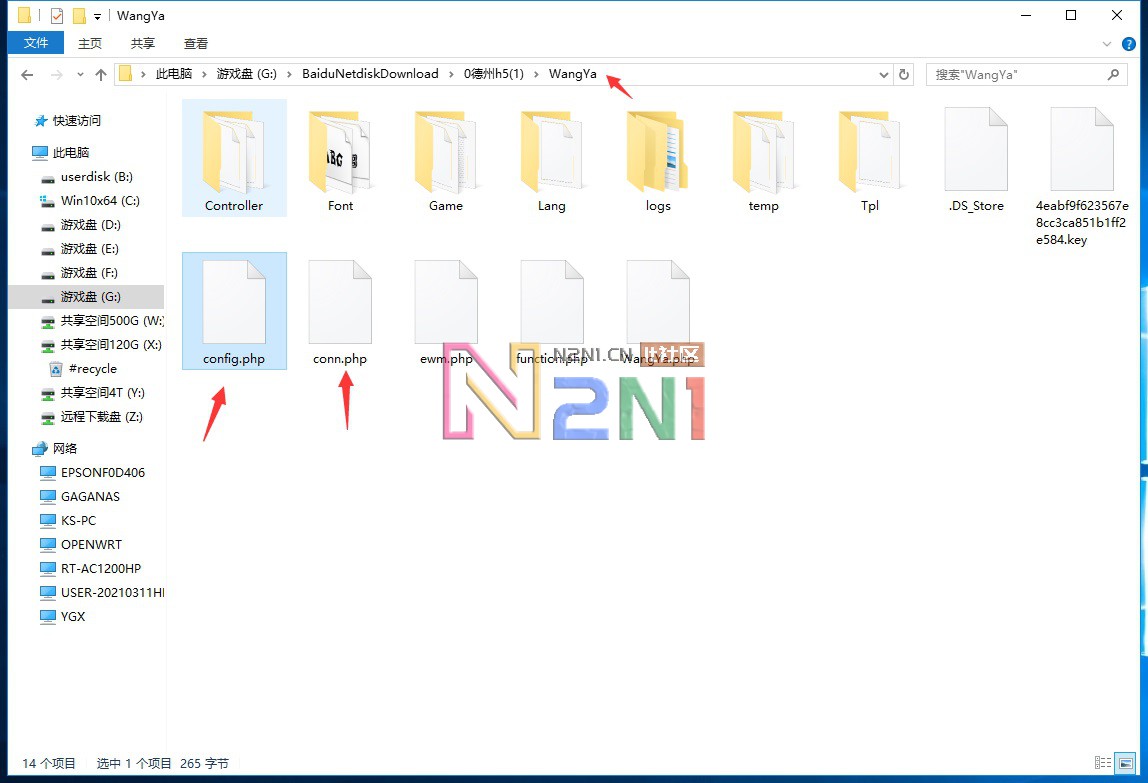Open the 文件 menu
The width and height of the screenshot is (1148, 783).
click(36, 43)
